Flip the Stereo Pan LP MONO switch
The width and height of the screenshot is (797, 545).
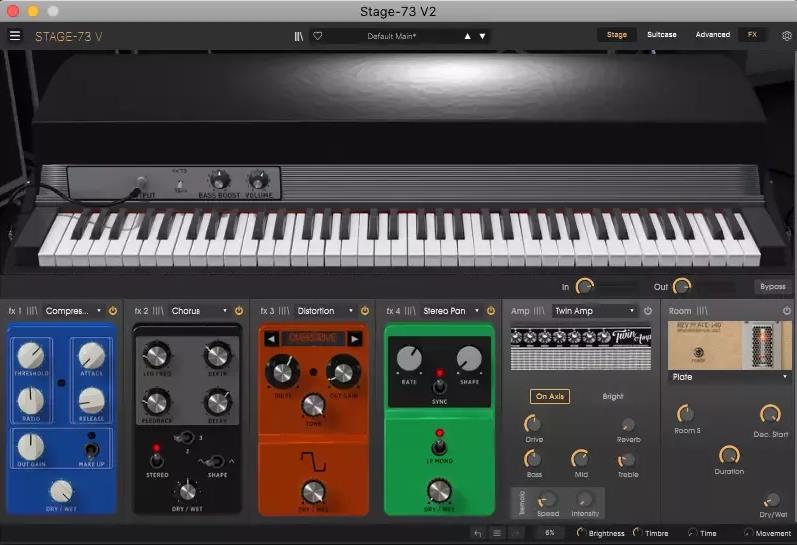click(440, 447)
